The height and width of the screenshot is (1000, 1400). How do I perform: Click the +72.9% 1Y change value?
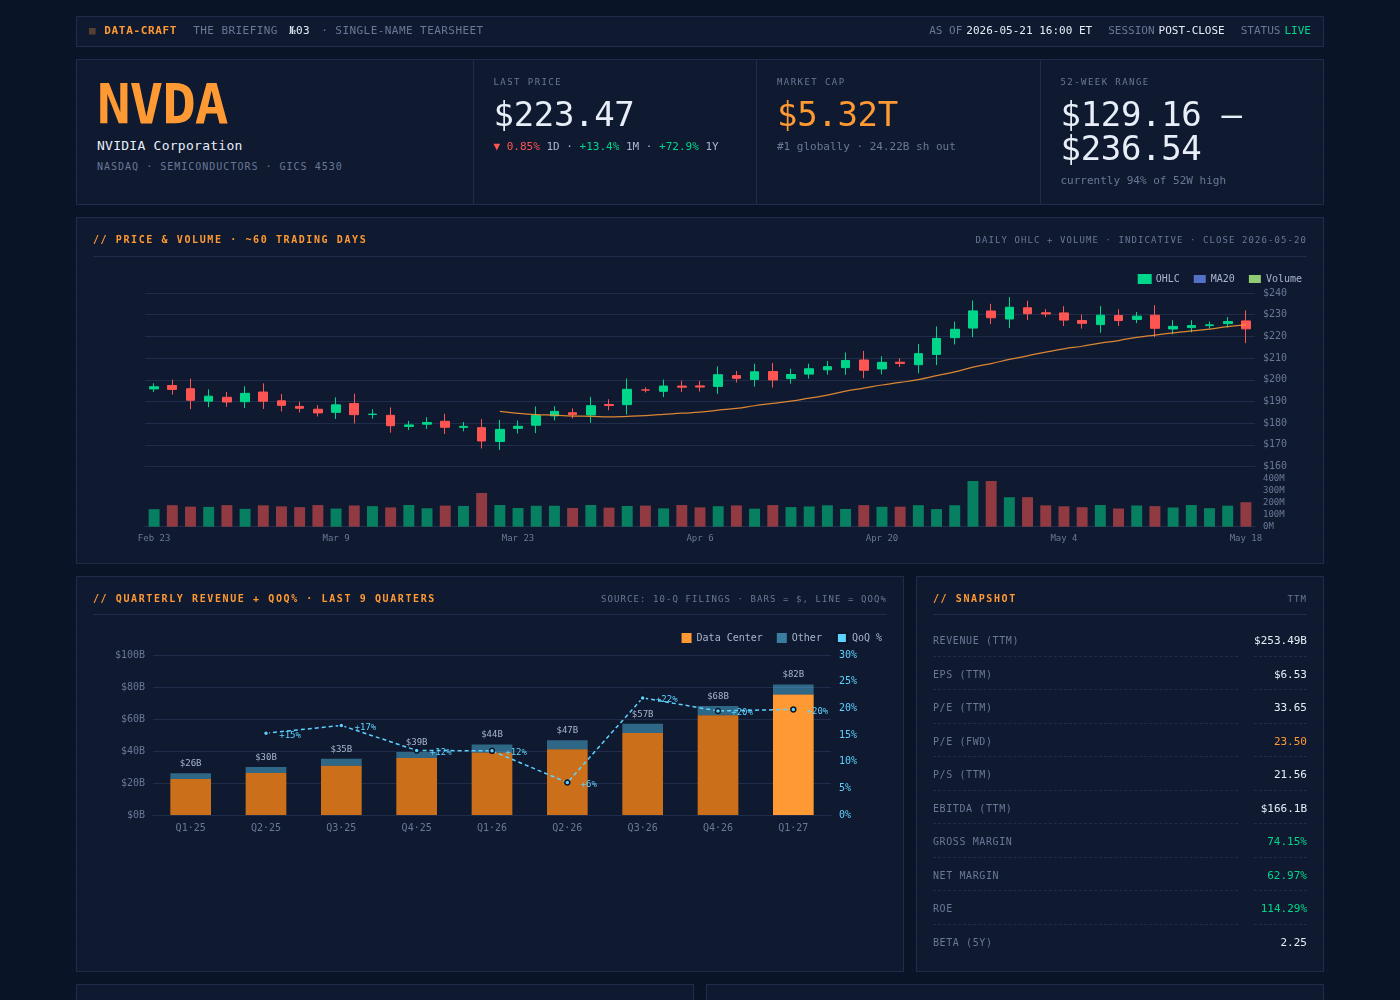pos(679,147)
